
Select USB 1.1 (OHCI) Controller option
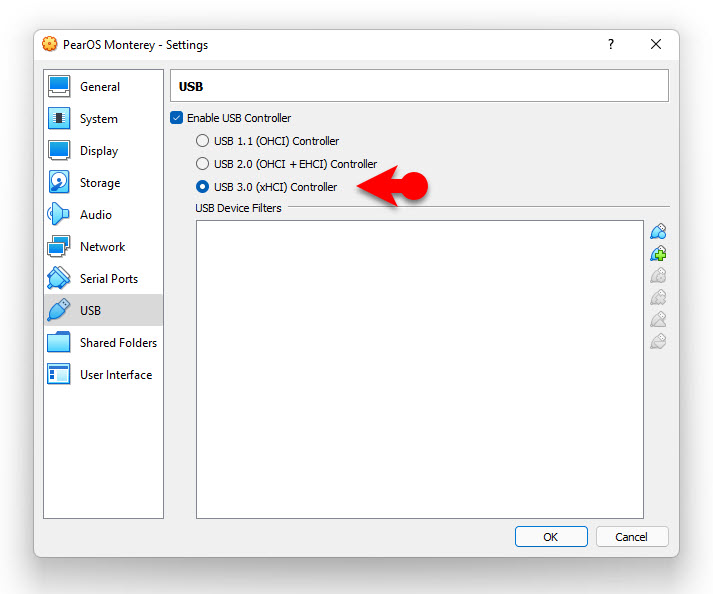tap(202, 141)
